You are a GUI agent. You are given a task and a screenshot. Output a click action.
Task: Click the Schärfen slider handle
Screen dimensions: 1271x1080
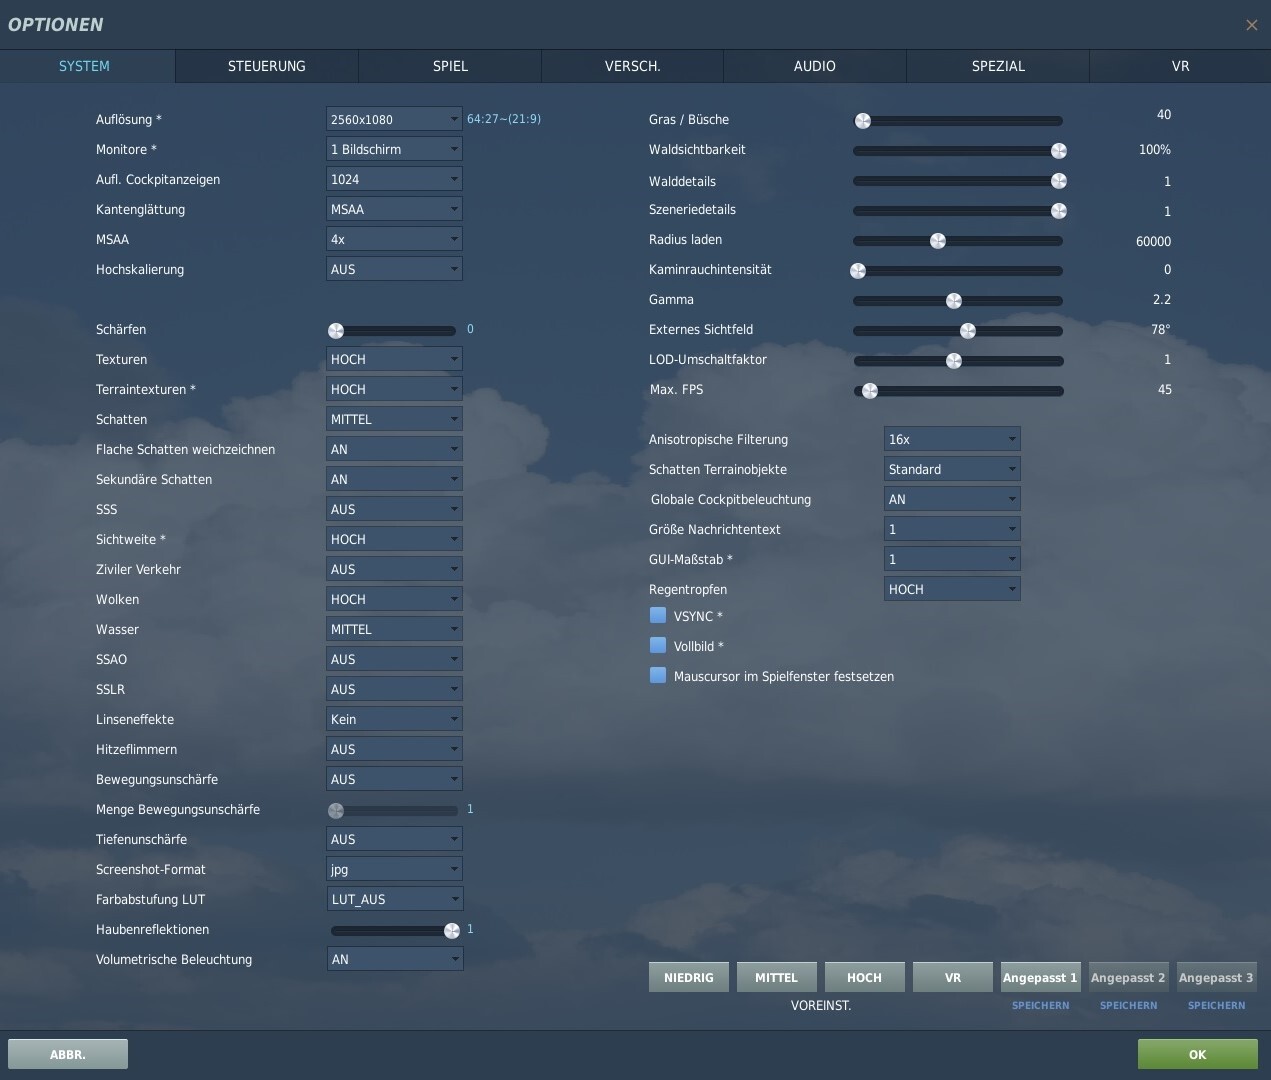click(x=336, y=331)
